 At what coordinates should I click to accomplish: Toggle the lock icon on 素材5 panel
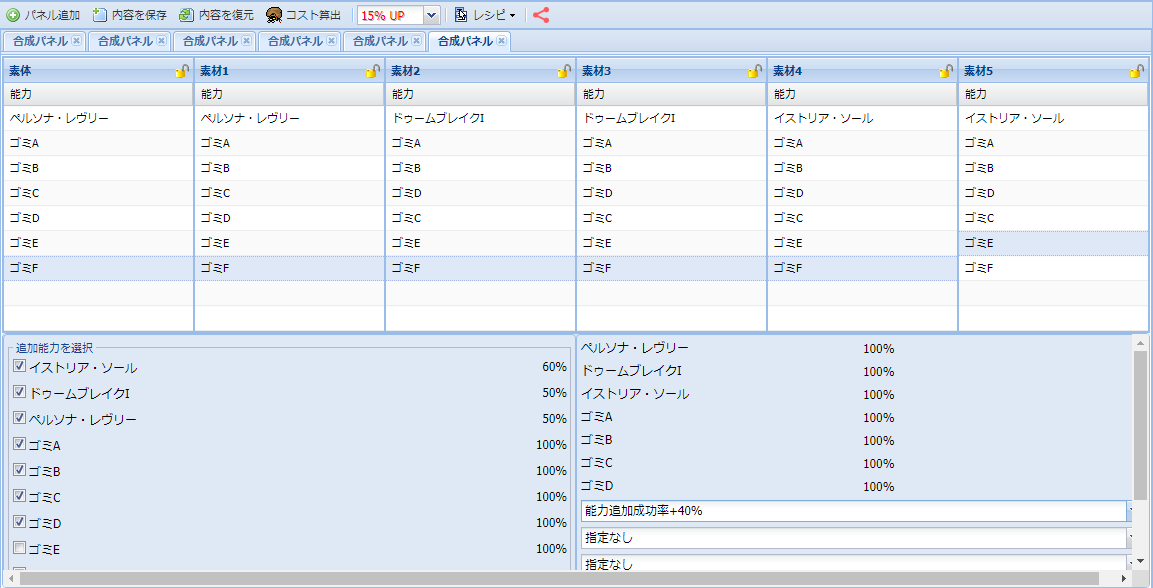(x=1137, y=71)
